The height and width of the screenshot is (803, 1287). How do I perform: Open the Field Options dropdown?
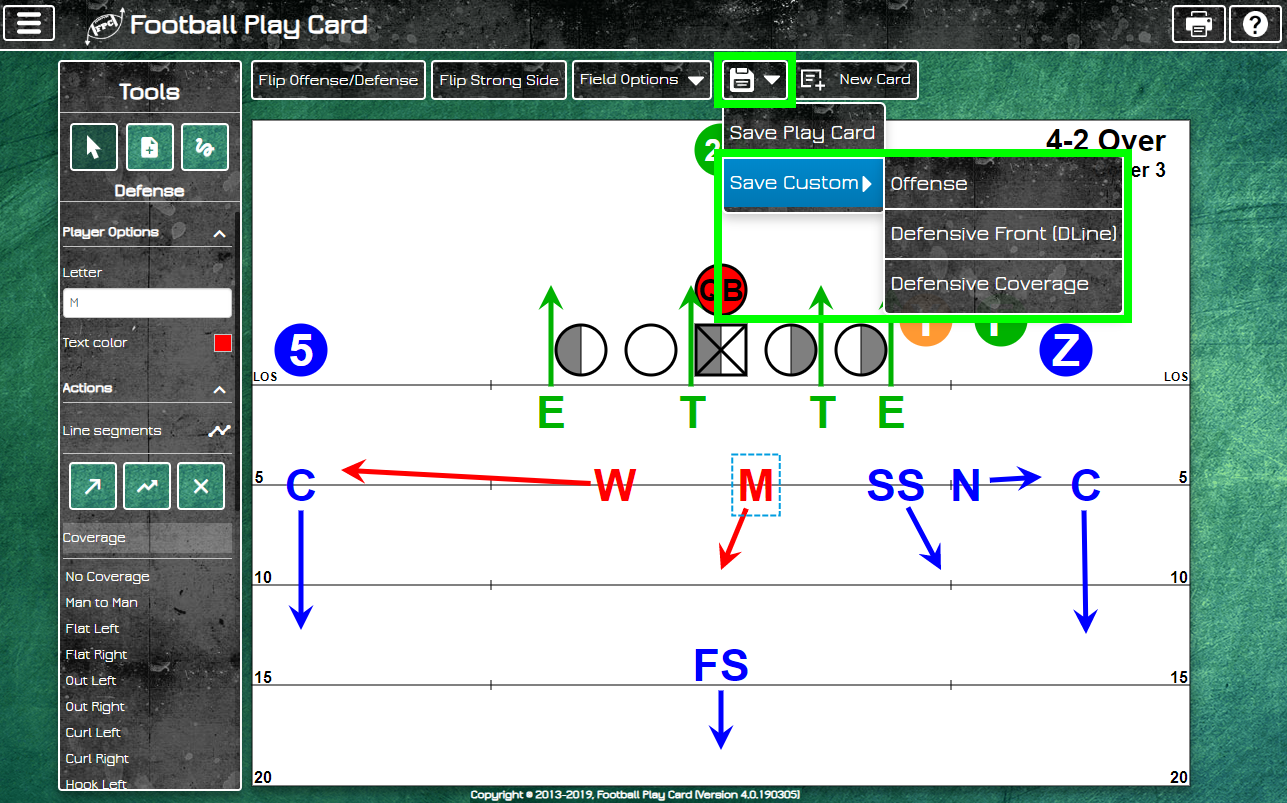(642, 80)
